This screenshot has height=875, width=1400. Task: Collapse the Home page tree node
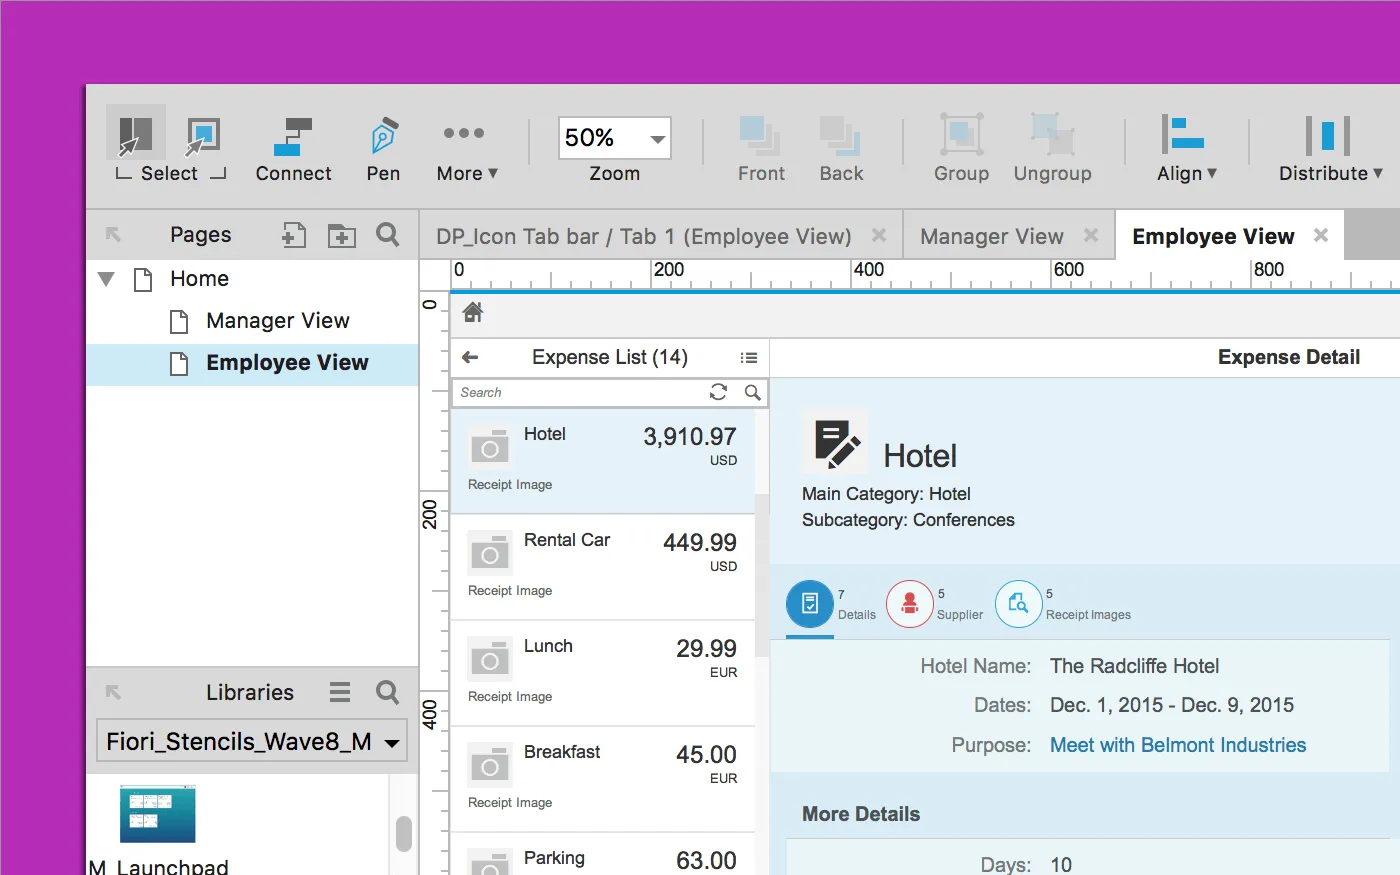pos(106,279)
